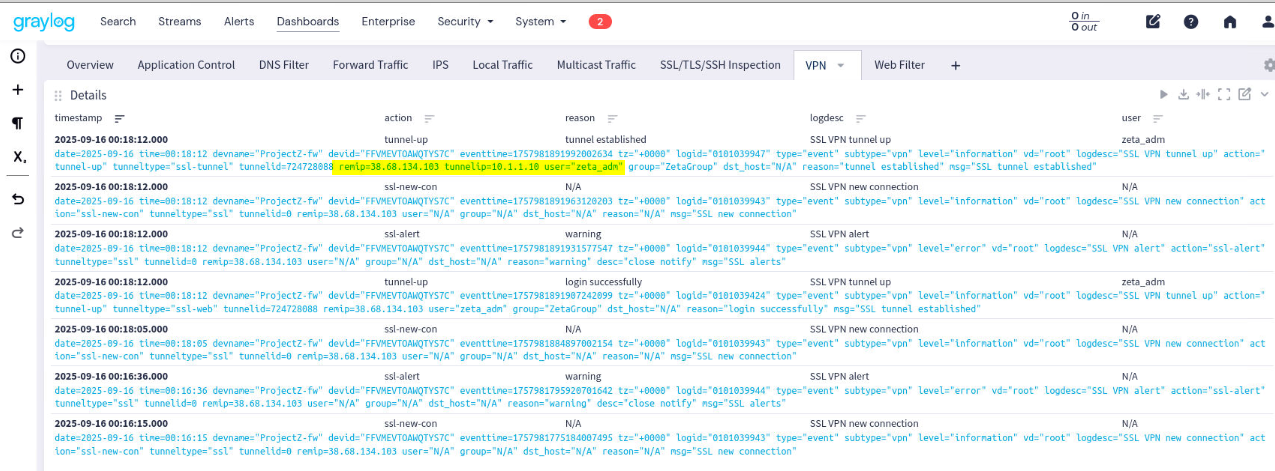Click ssl-new-con action in 00:18:05 row
The height and width of the screenshot is (471, 1275).
(x=410, y=329)
